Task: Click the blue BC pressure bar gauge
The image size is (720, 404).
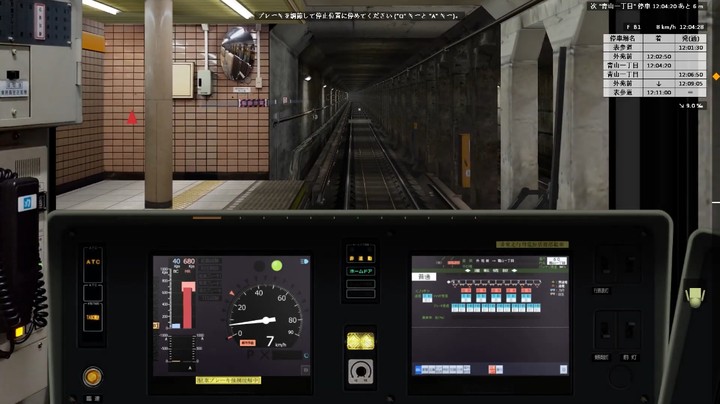Action: coord(175,326)
